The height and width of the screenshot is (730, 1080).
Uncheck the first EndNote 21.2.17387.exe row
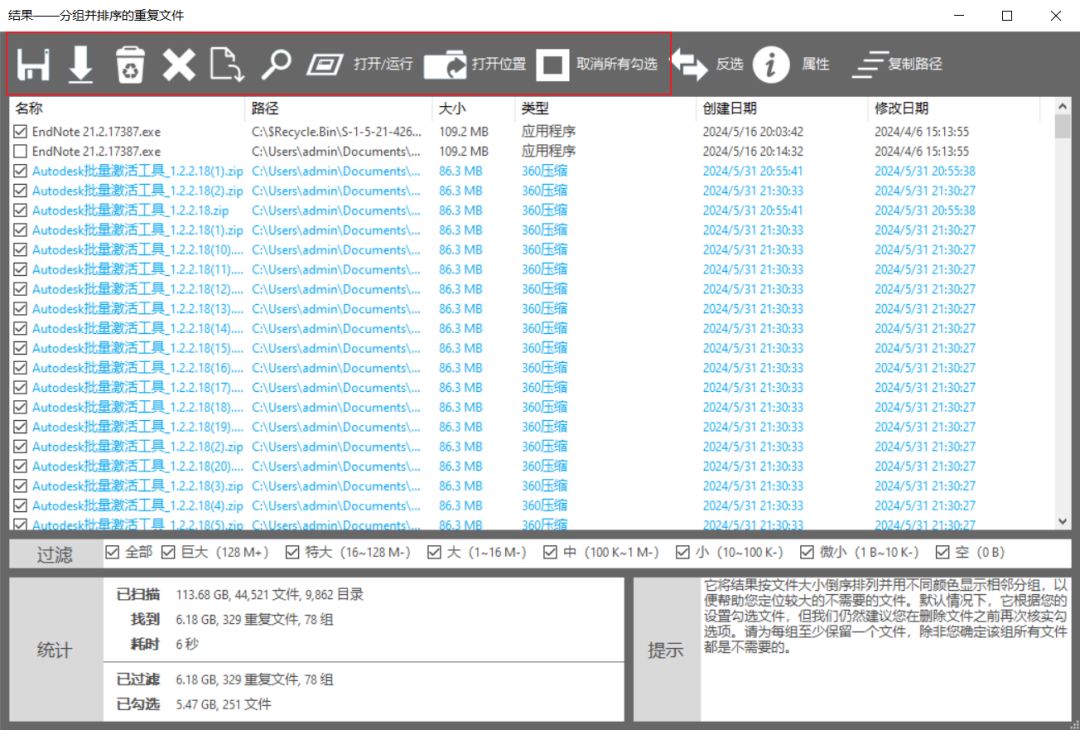pyautogui.click(x=20, y=132)
